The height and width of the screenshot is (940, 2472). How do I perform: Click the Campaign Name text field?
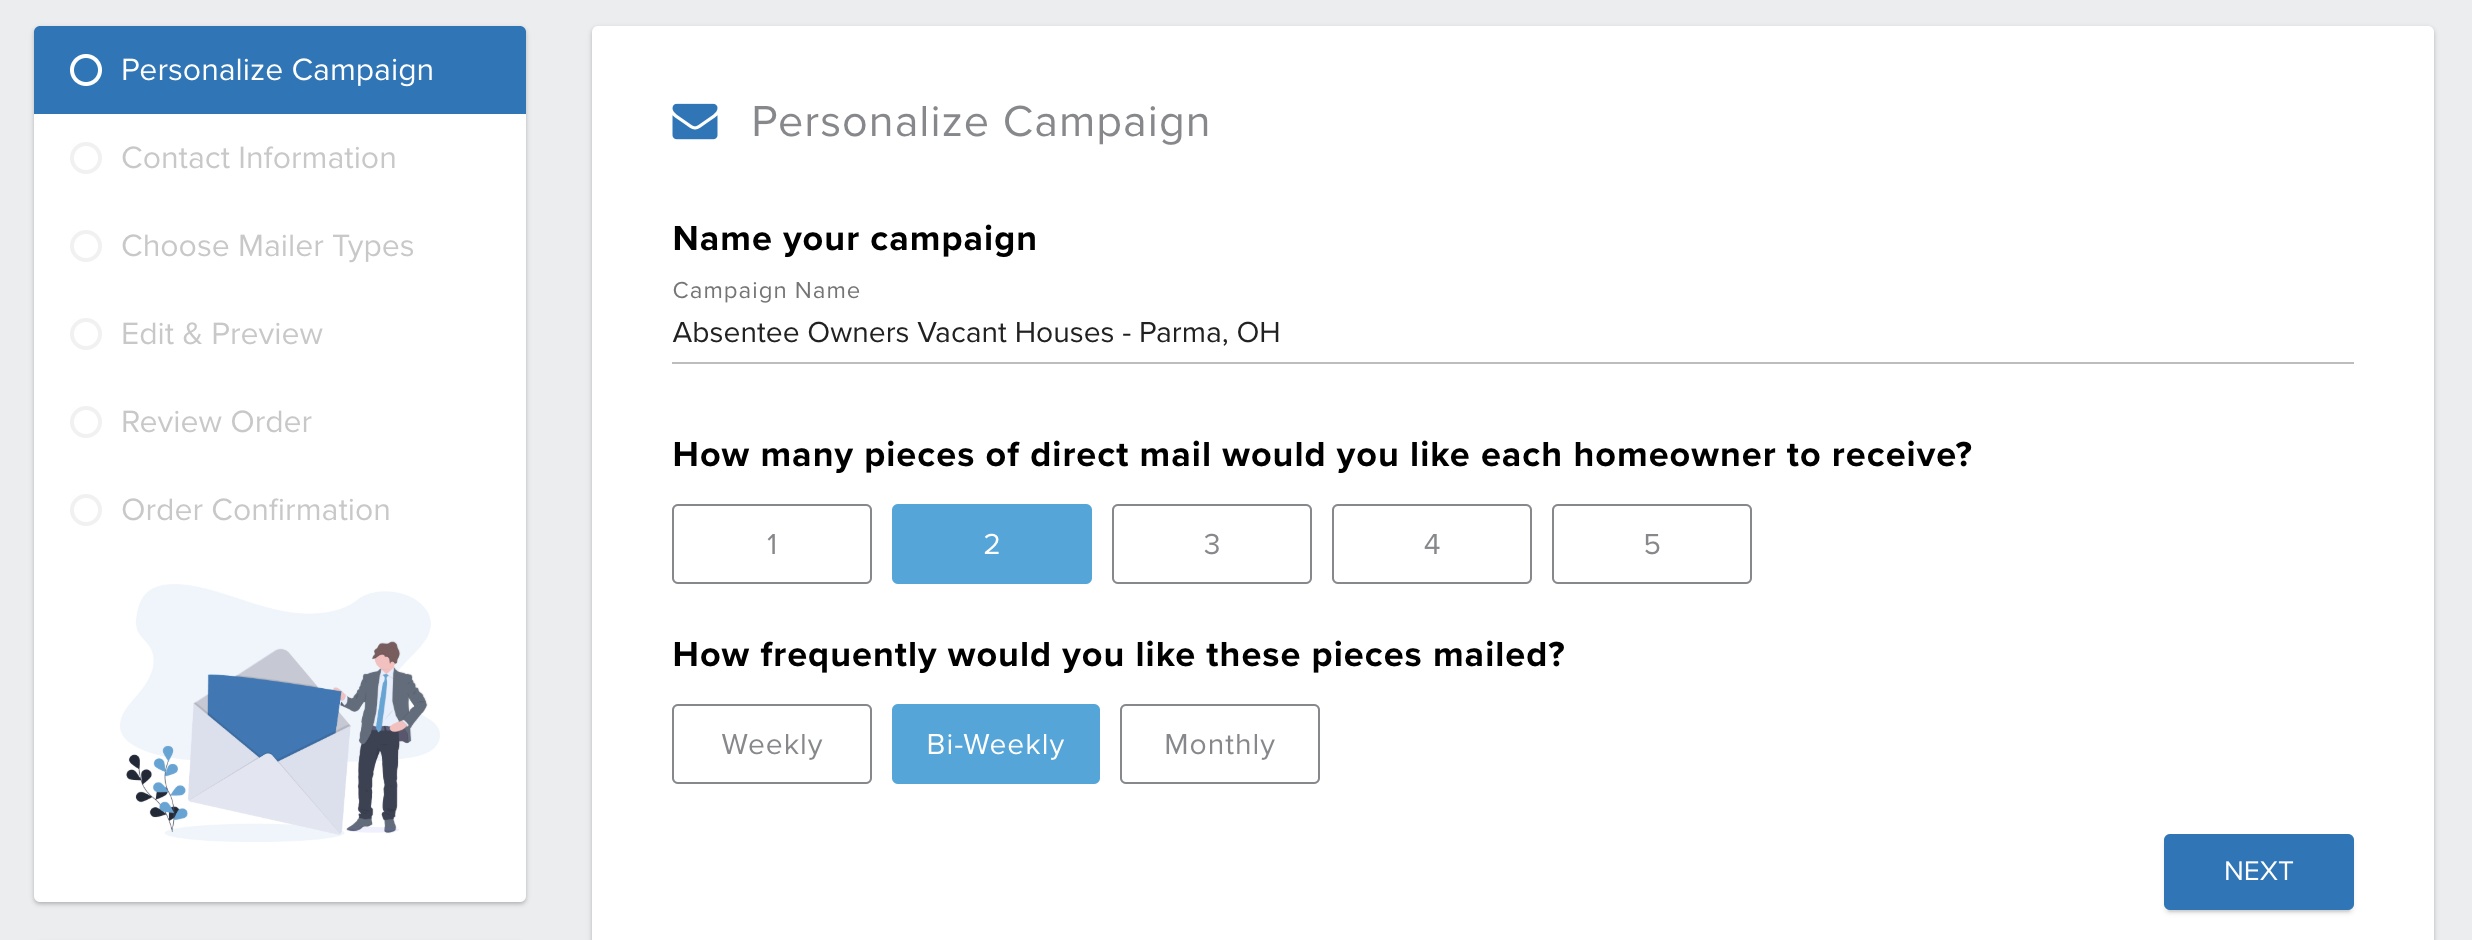coord(1512,333)
